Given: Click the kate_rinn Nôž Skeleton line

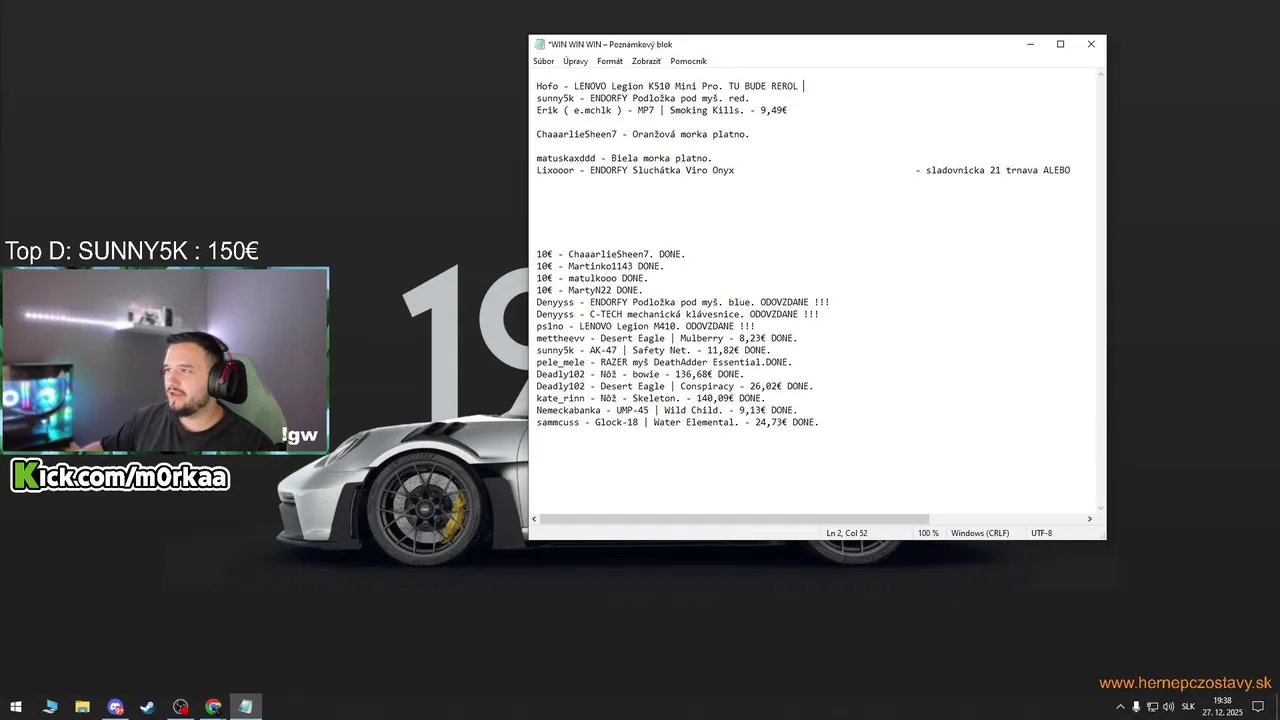Looking at the screenshot, I should (x=650, y=398).
